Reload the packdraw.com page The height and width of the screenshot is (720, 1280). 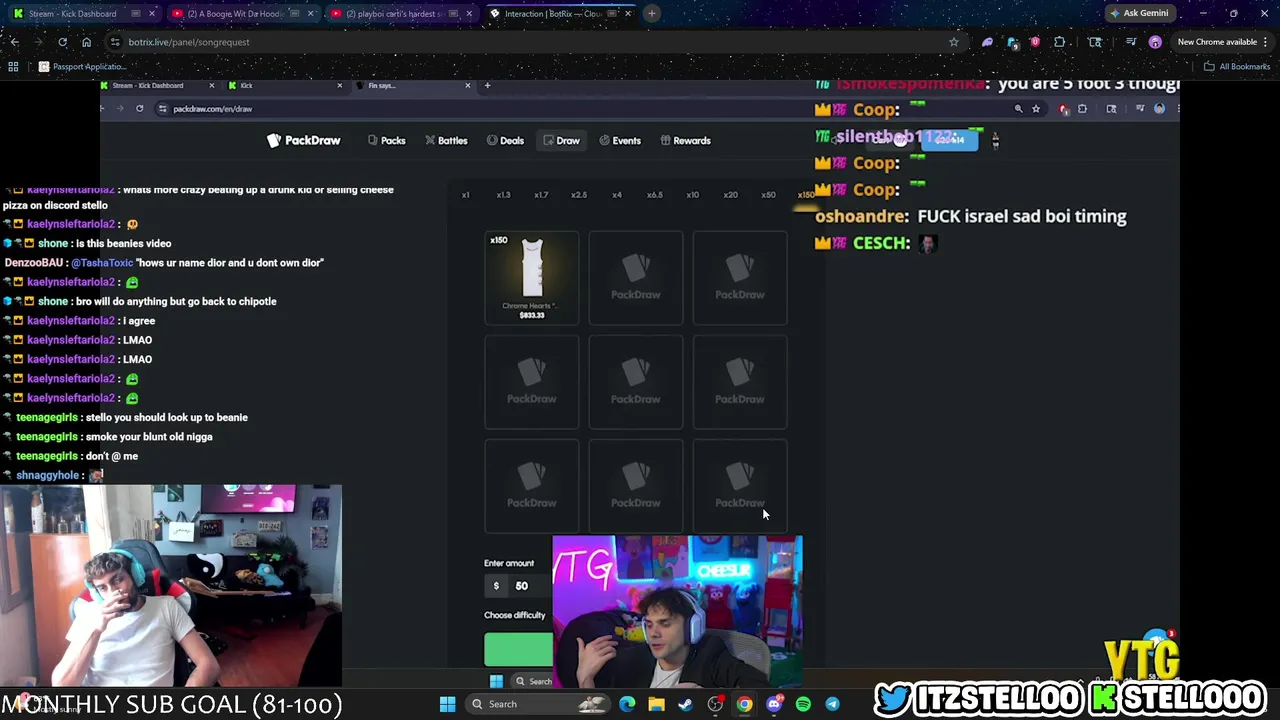(139, 109)
